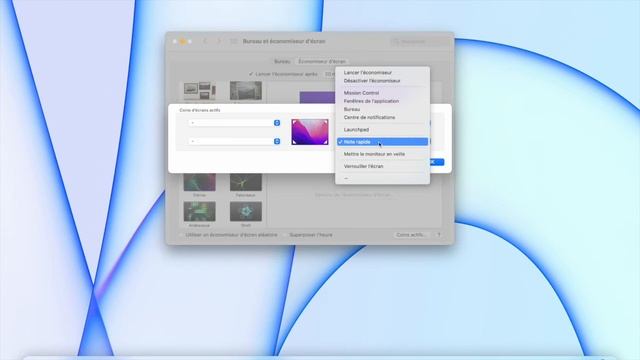Select "Verrouiller l'écran" menu entry
The height and width of the screenshot is (360, 640).
(x=382, y=167)
